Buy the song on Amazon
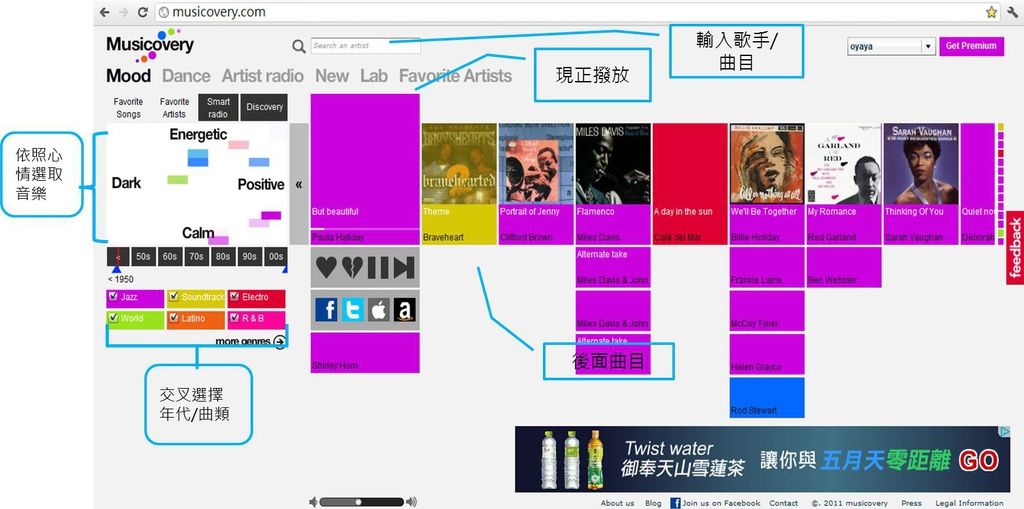1024x509 pixels. (x=404, y=310)
